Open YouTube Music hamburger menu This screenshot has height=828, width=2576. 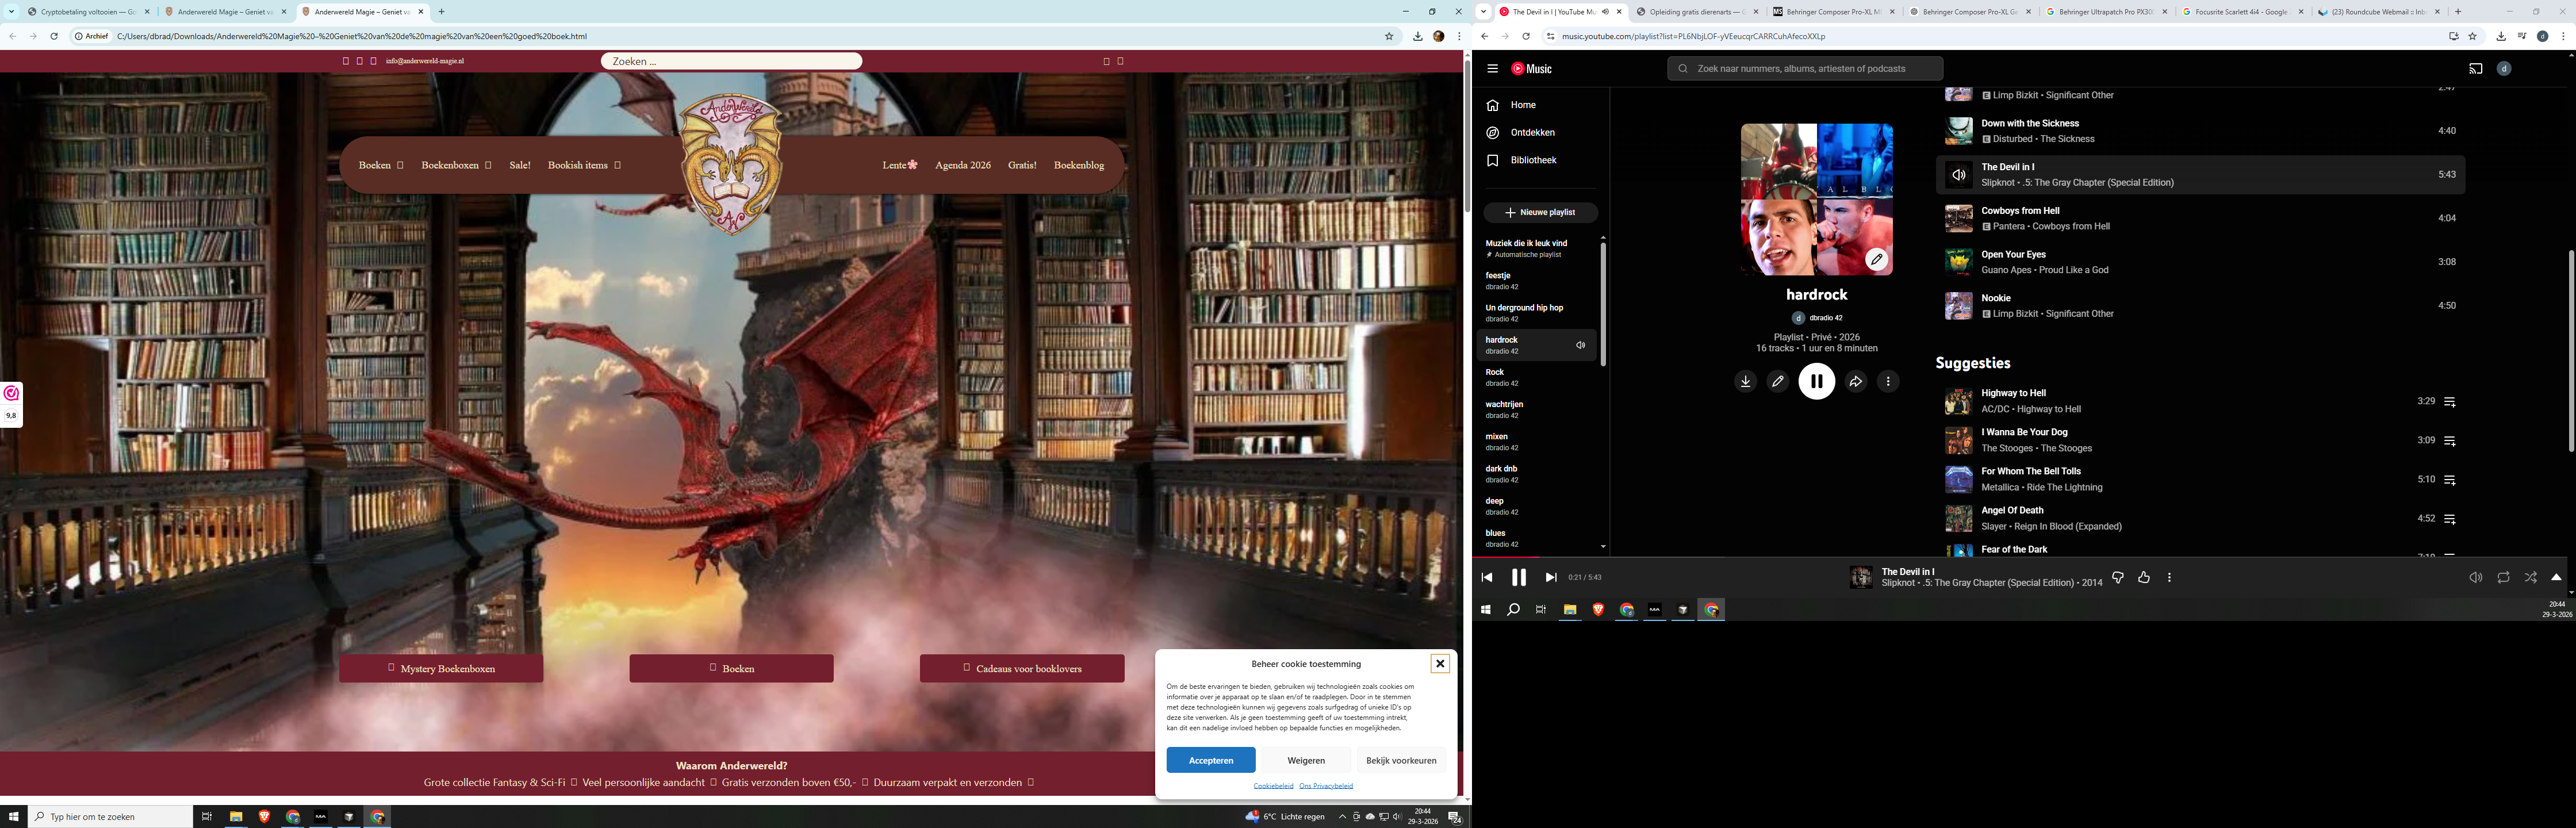[1492, 69]
